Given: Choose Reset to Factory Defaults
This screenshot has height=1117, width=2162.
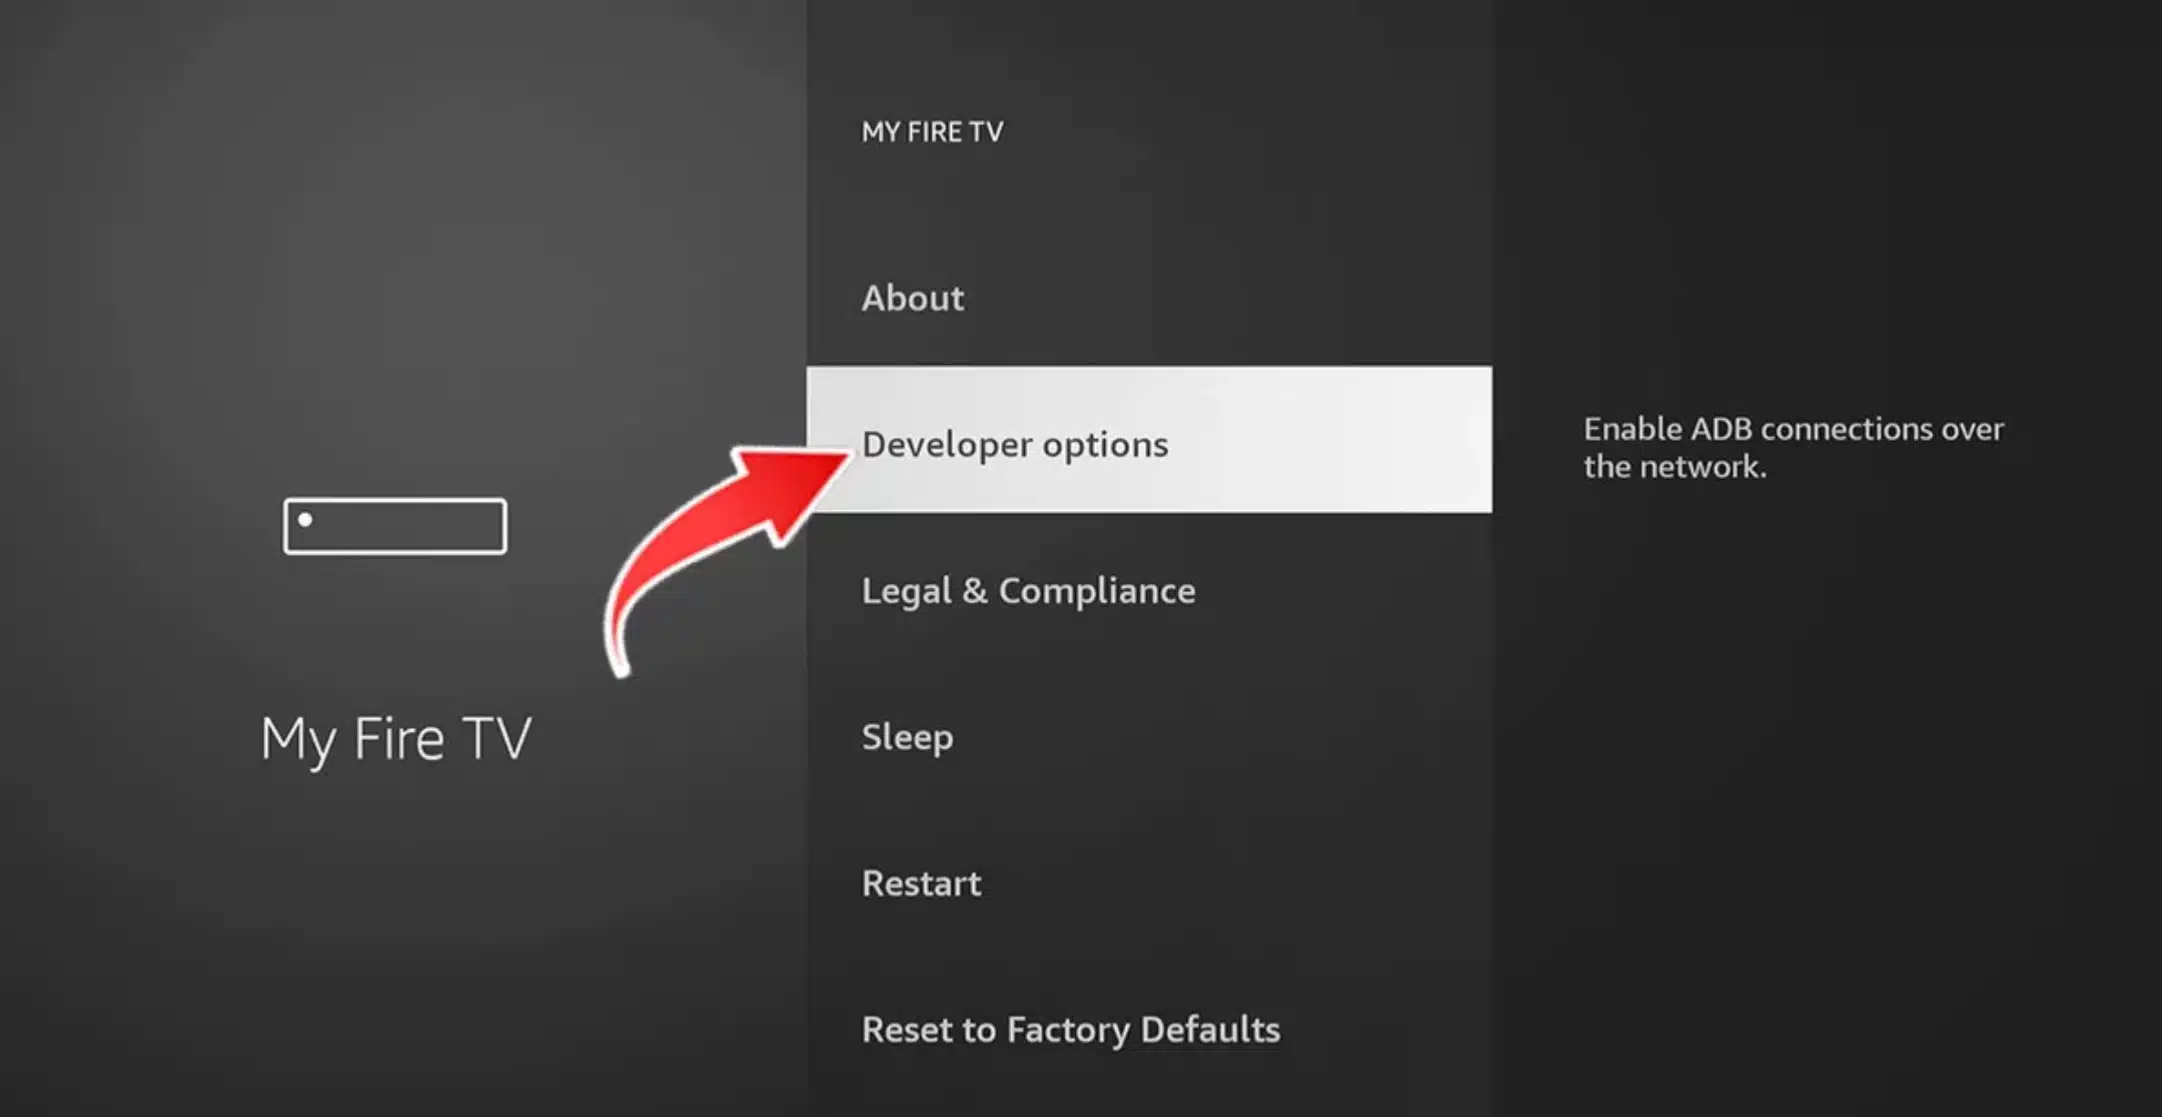Looking at the screenshot, I should pyautogui.click(x=1070, y=1030).
